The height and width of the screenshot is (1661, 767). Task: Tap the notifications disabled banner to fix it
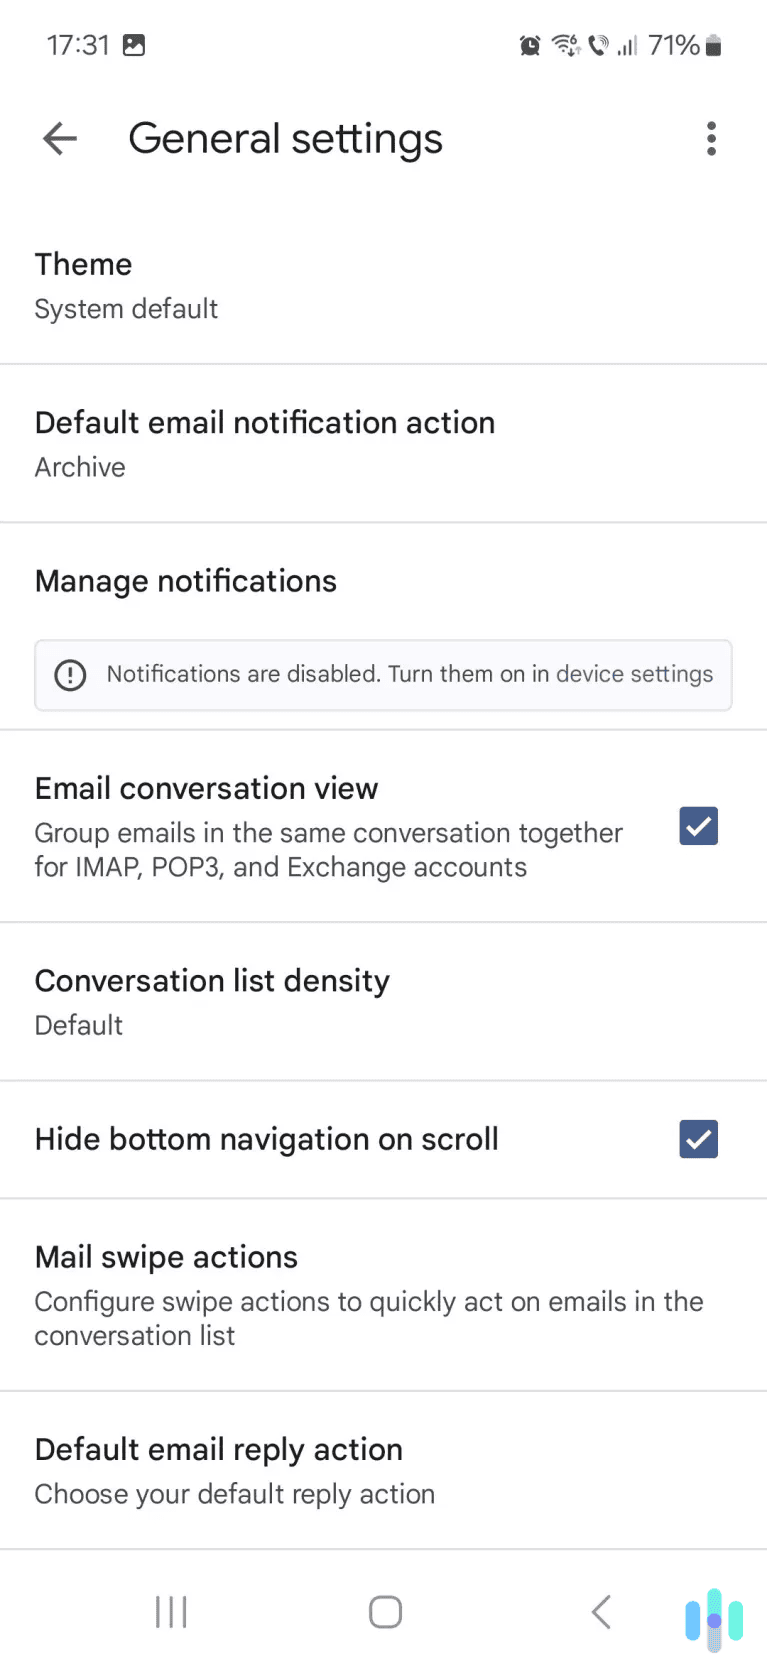coord(383,675)
